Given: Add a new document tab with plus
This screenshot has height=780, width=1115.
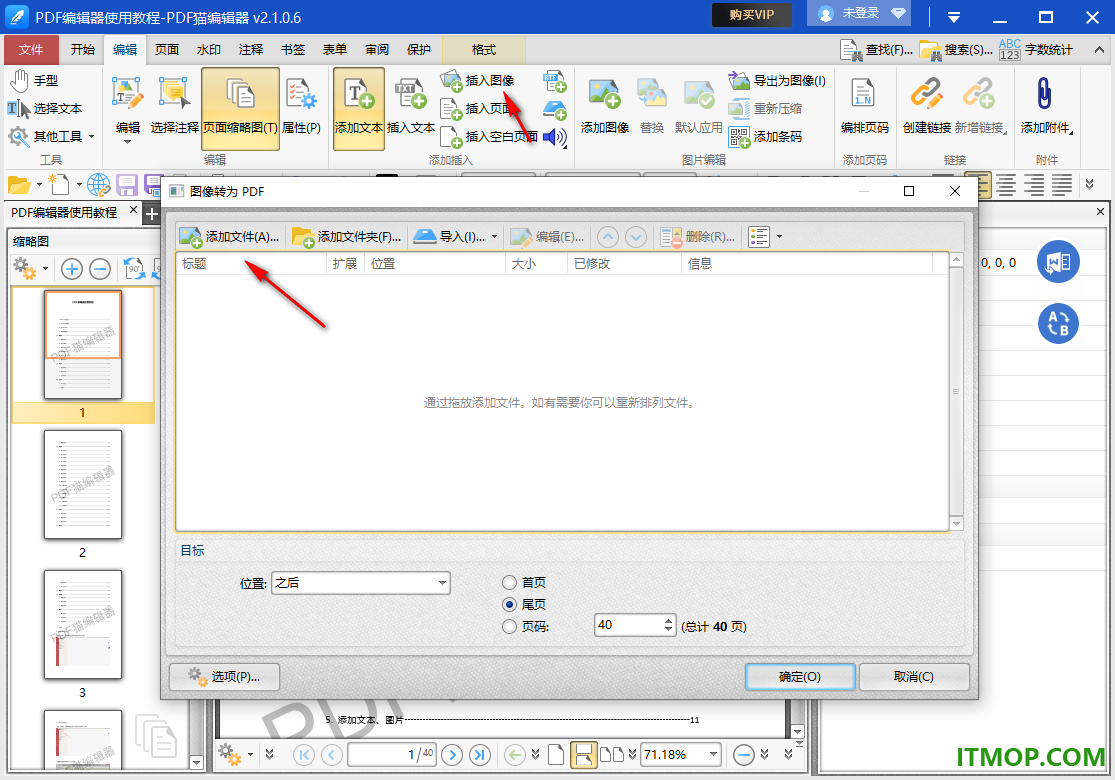Looking at the screenshot, I should point(151,213).
